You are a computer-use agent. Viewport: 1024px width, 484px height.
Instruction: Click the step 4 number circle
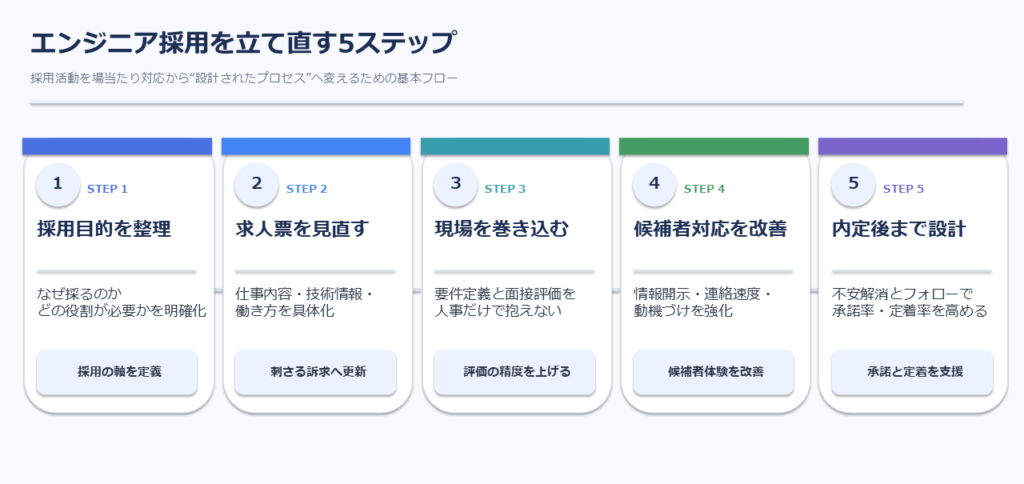pos(655,184)
